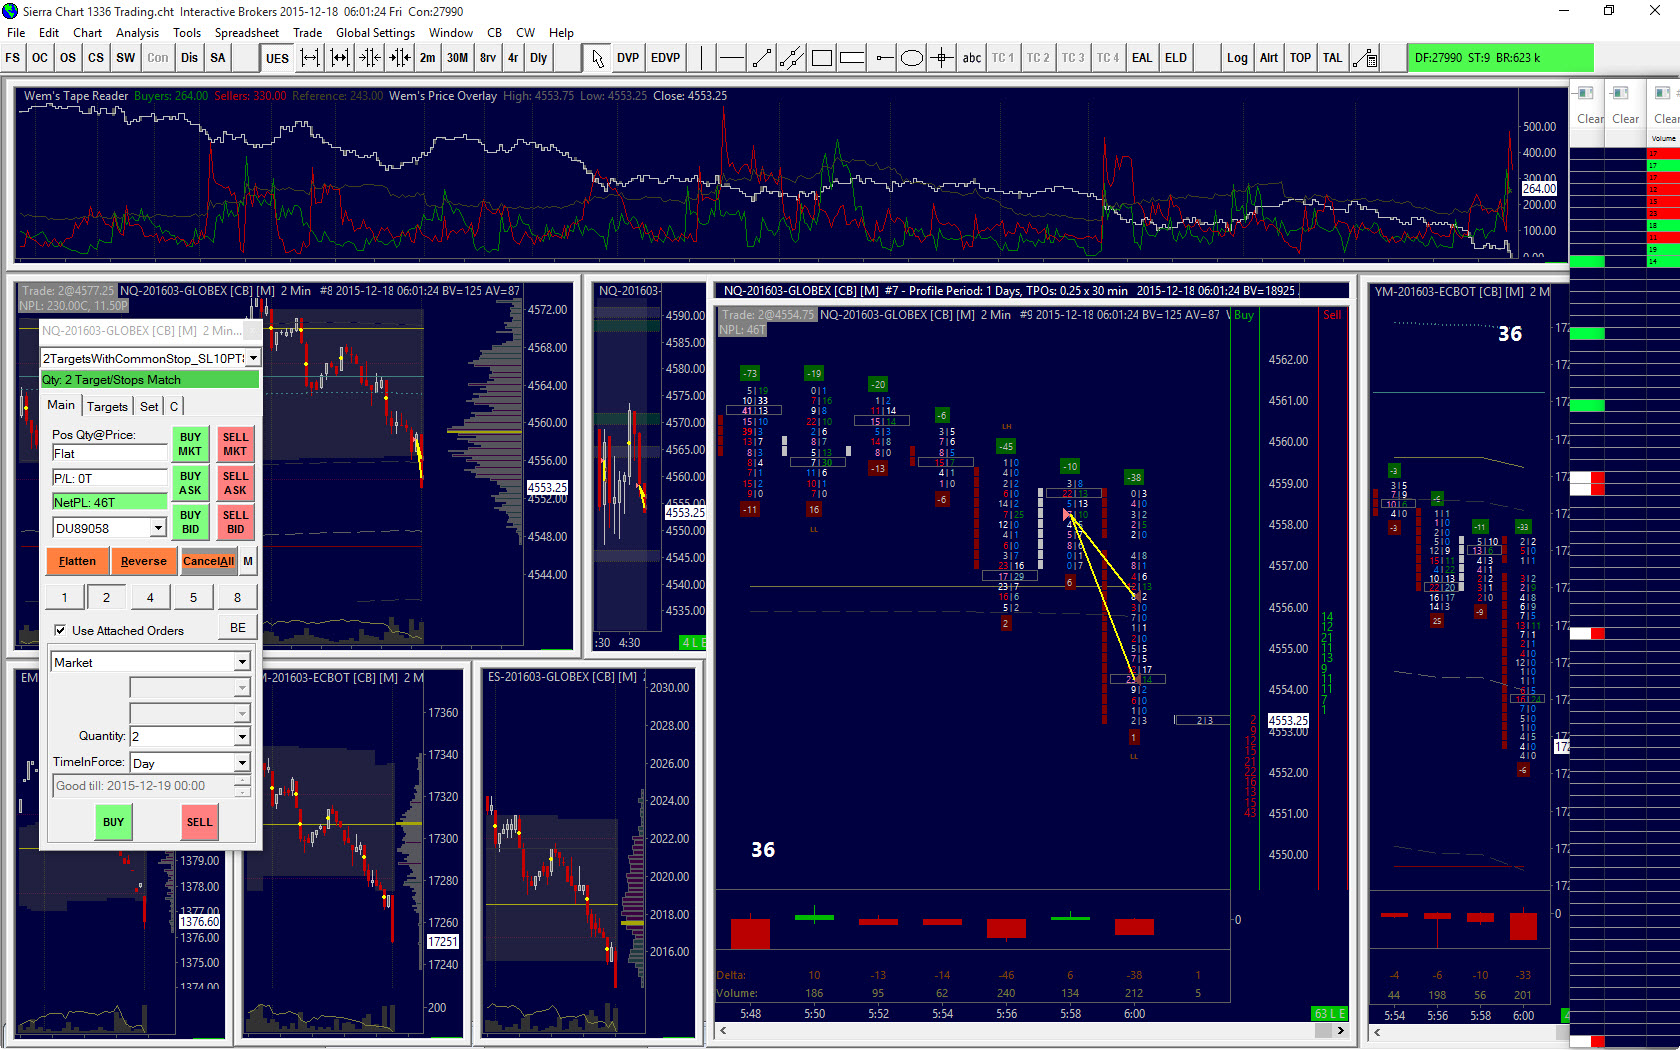Click the ELD toolbar button
The height and width of the screenshot is (1050, 1680).
click(1176, 58)
